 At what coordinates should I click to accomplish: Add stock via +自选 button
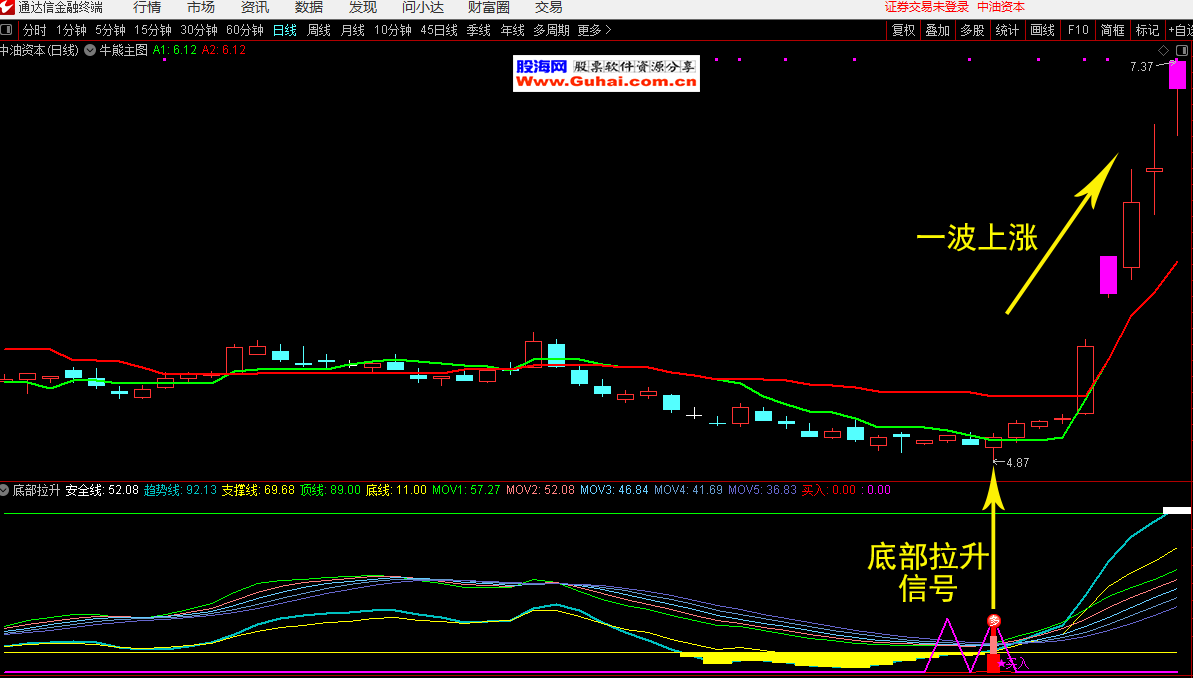[x=1179, y=30]
